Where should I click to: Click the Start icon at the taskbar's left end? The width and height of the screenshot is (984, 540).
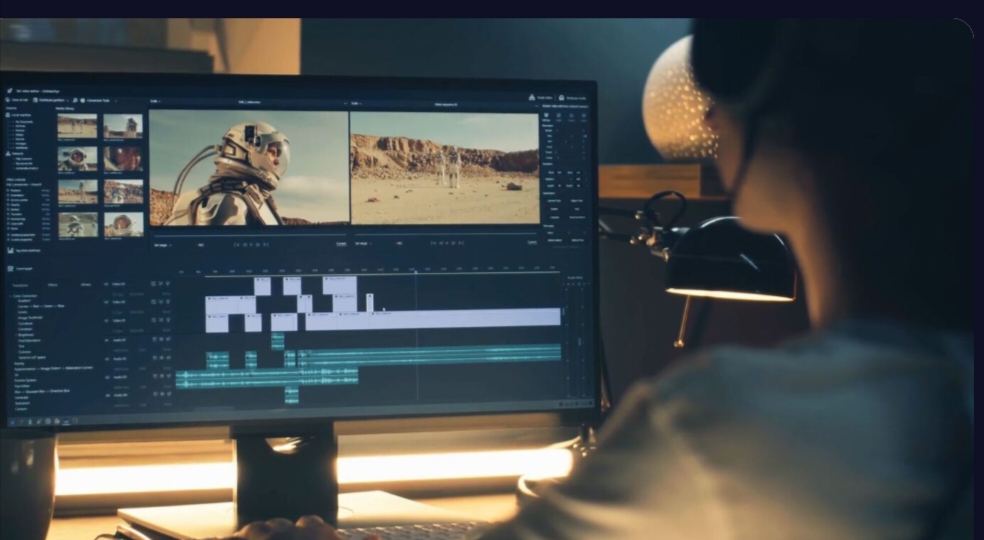12,422
